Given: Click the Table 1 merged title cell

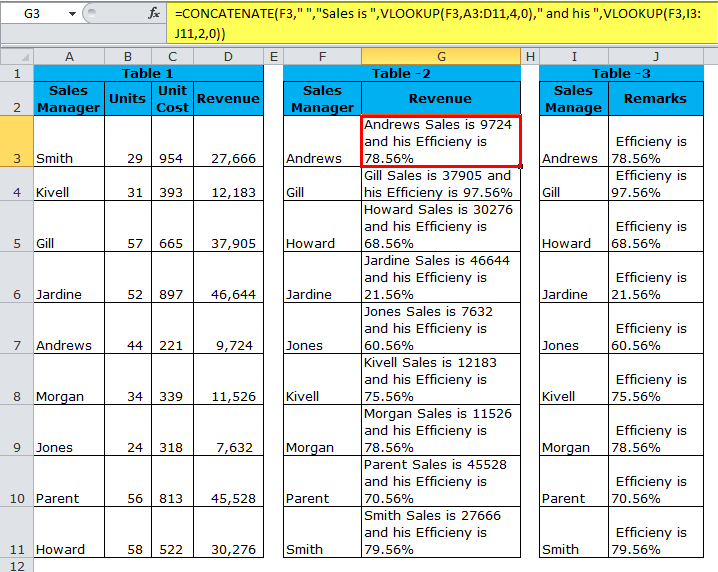Looking at the screenshot, I should coord(148,73).
